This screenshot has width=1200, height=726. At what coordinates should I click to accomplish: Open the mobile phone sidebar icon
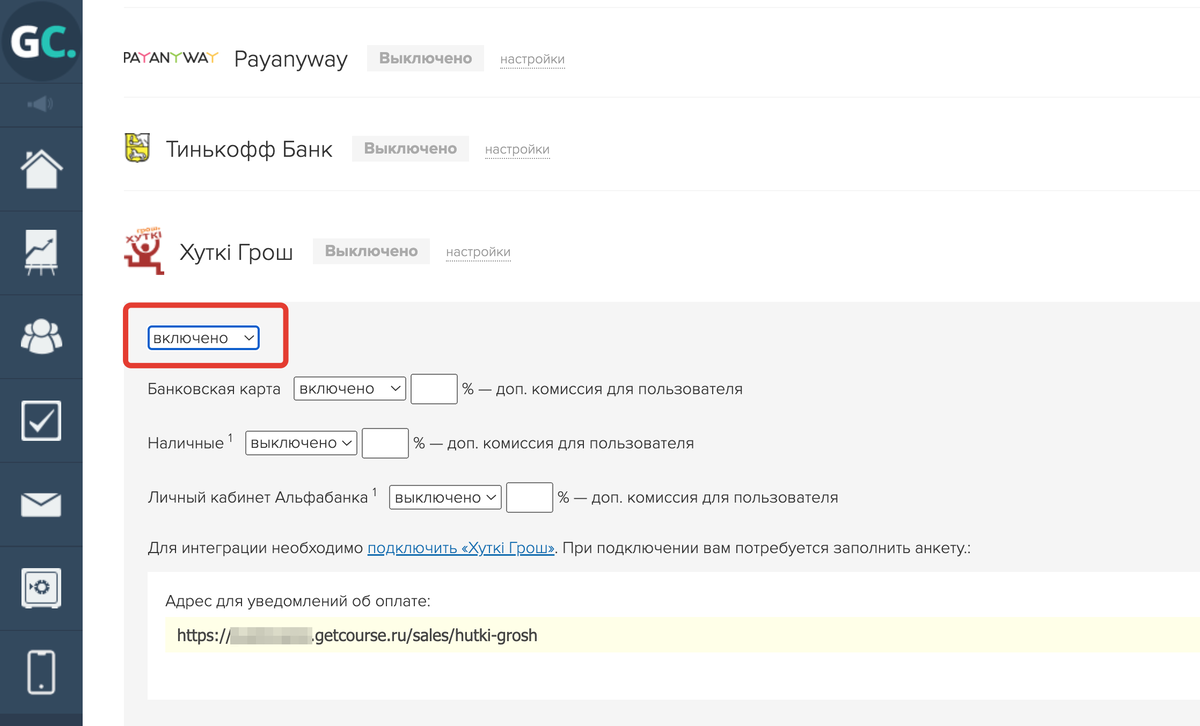tap(41, 671)
